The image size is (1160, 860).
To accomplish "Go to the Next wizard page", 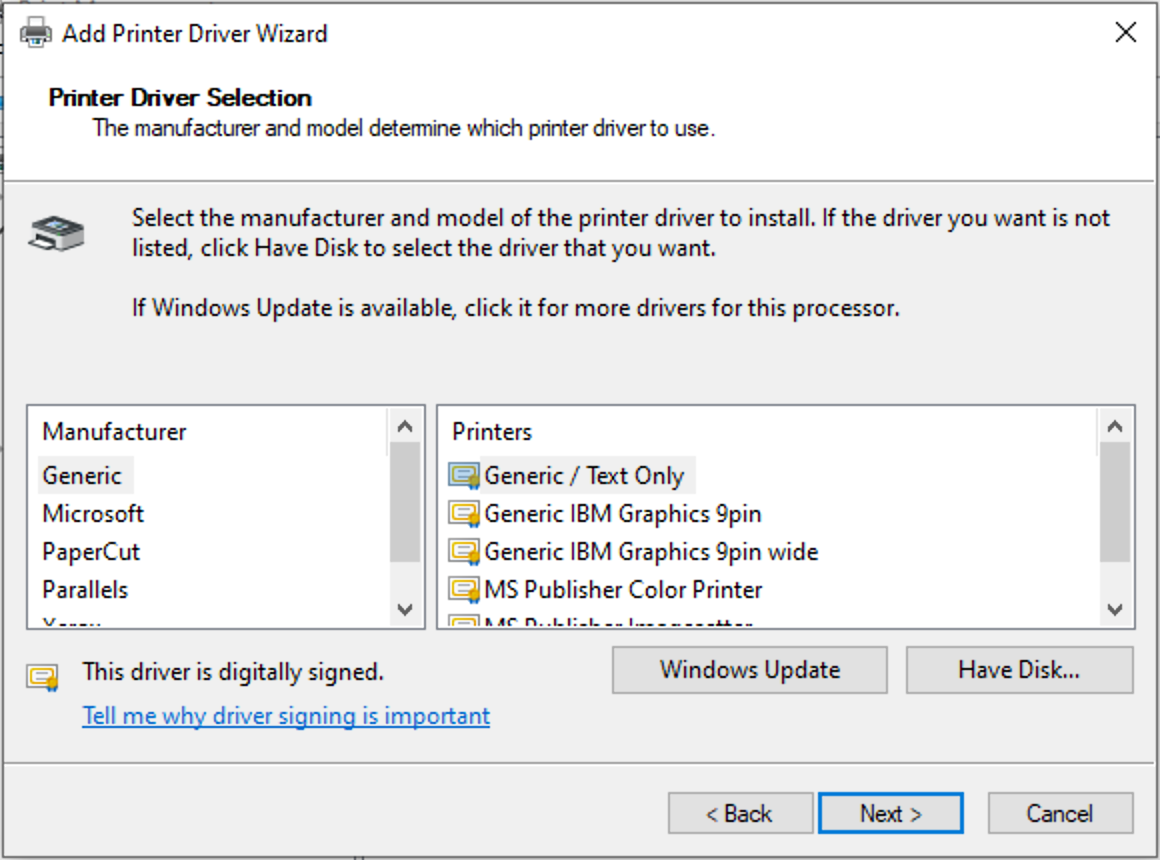I will click(x=891, y=813).
